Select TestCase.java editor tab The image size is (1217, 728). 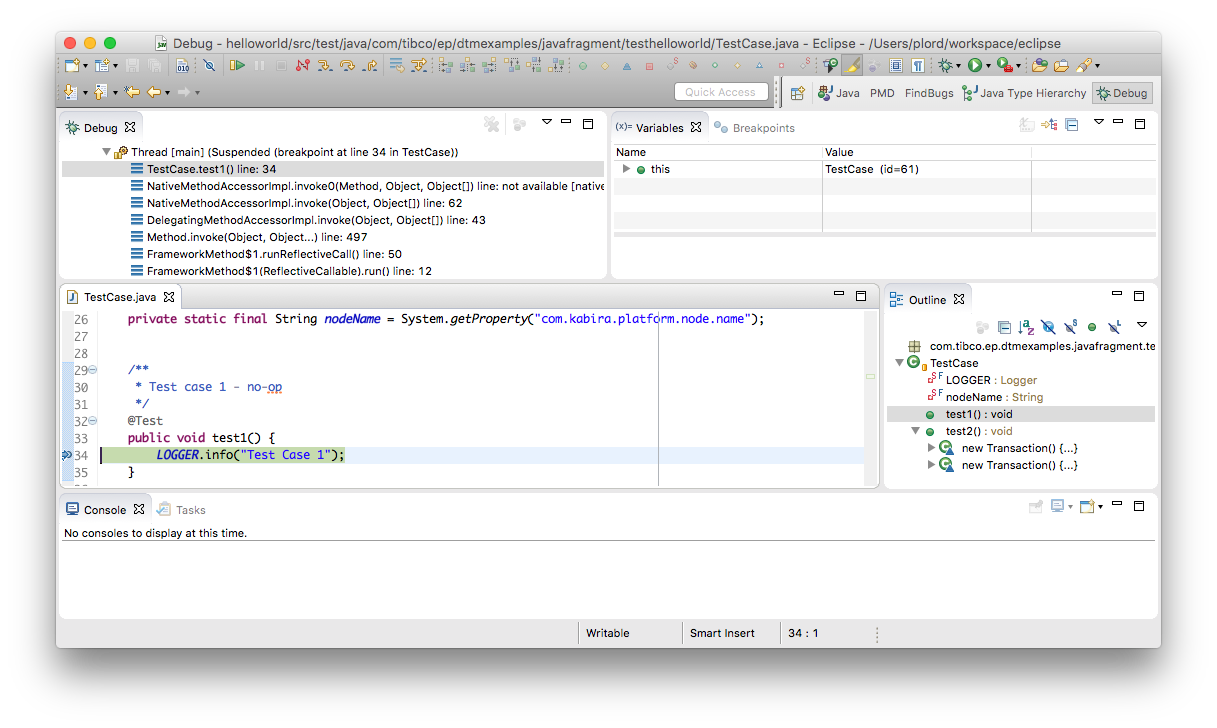click(x=119, y=297)
